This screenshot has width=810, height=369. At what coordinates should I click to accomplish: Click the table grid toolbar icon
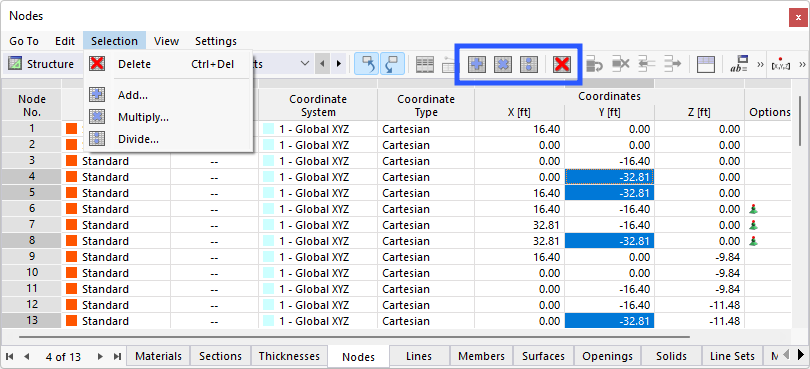point(425,65)
